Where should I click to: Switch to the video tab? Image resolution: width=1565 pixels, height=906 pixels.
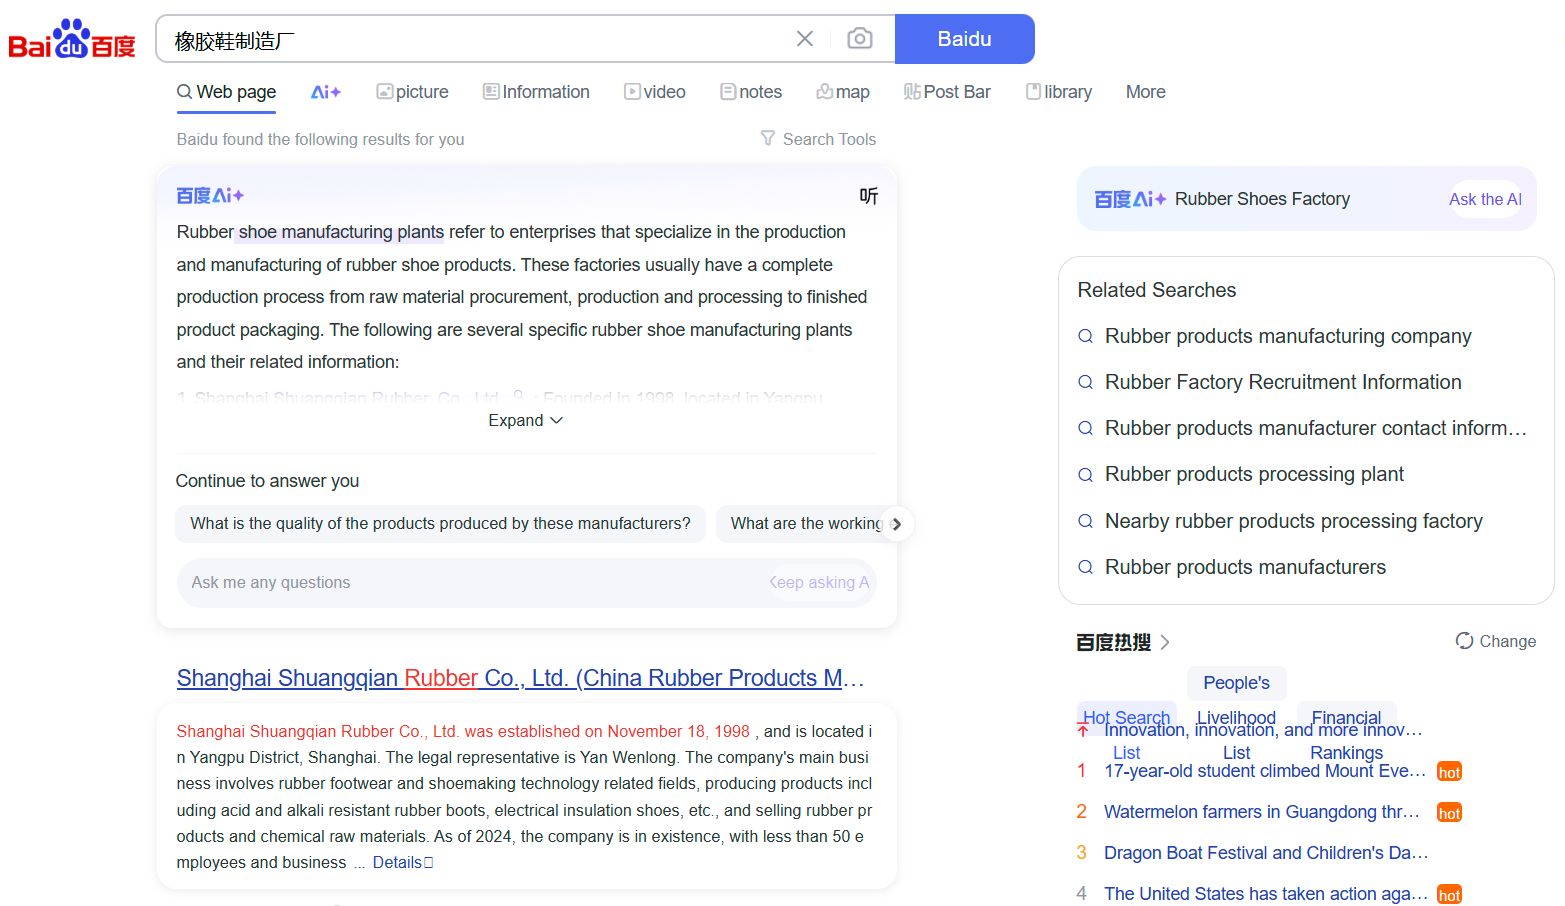click(x=655, y=92)
